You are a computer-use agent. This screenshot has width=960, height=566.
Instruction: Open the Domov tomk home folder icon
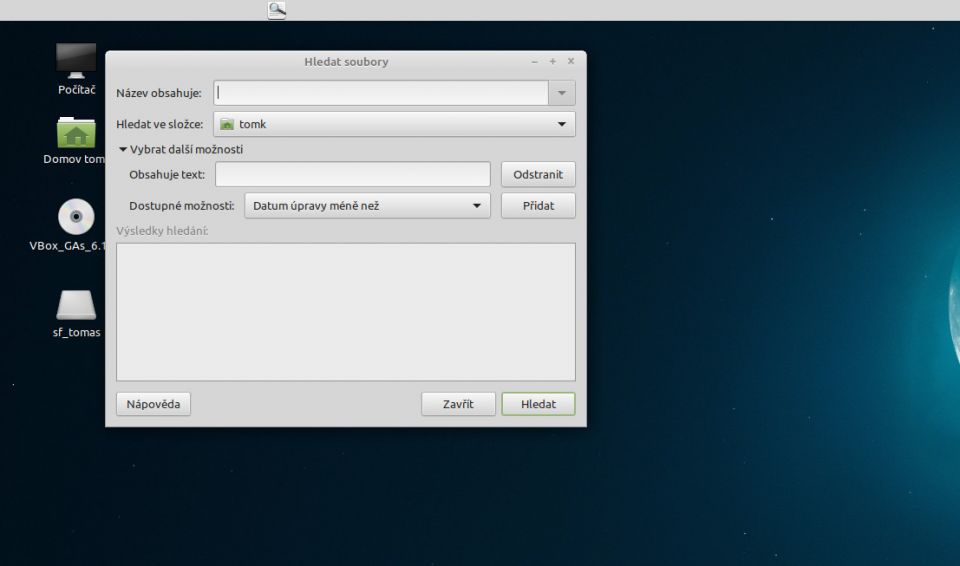tap(76, 133)
